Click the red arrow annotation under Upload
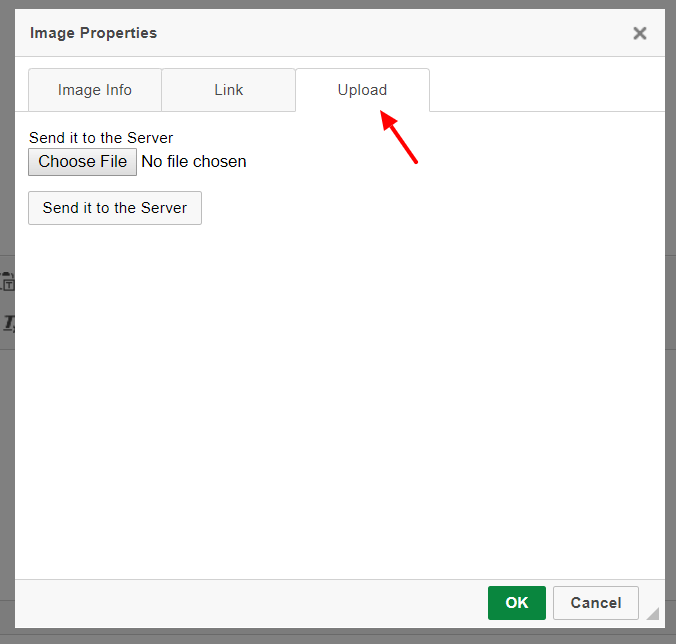The height and width of the screenshot is (644, 676). tap(399, 137)
